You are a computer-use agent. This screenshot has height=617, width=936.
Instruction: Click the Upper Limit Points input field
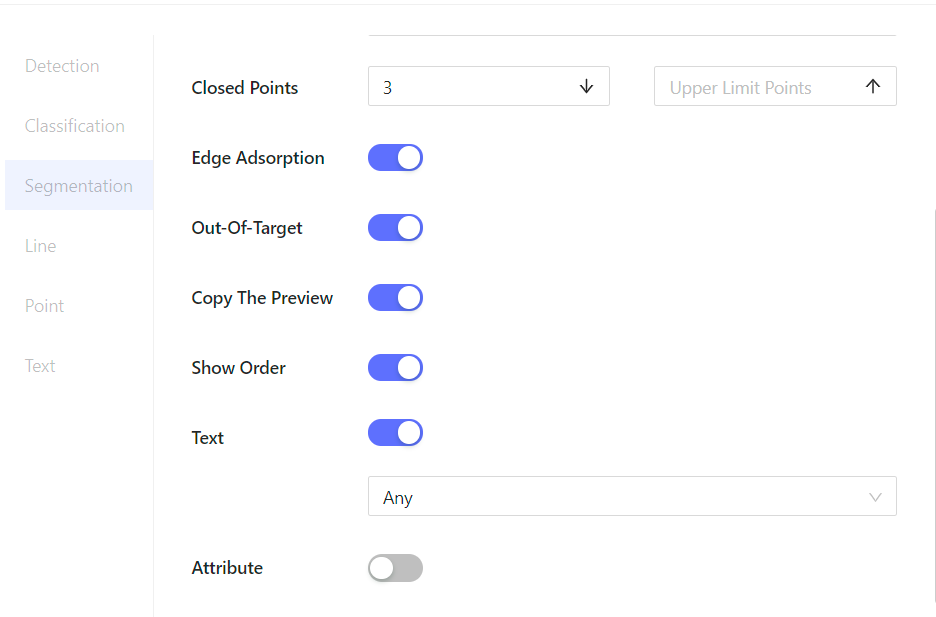[760, 86]
